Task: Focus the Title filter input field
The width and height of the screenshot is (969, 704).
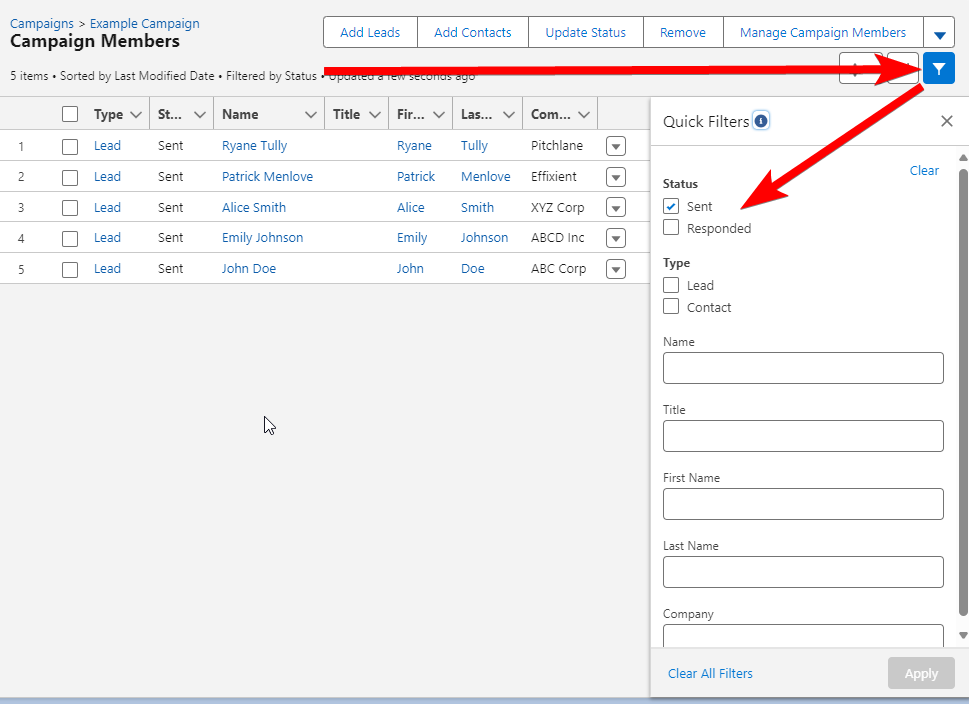Action: 803,436
